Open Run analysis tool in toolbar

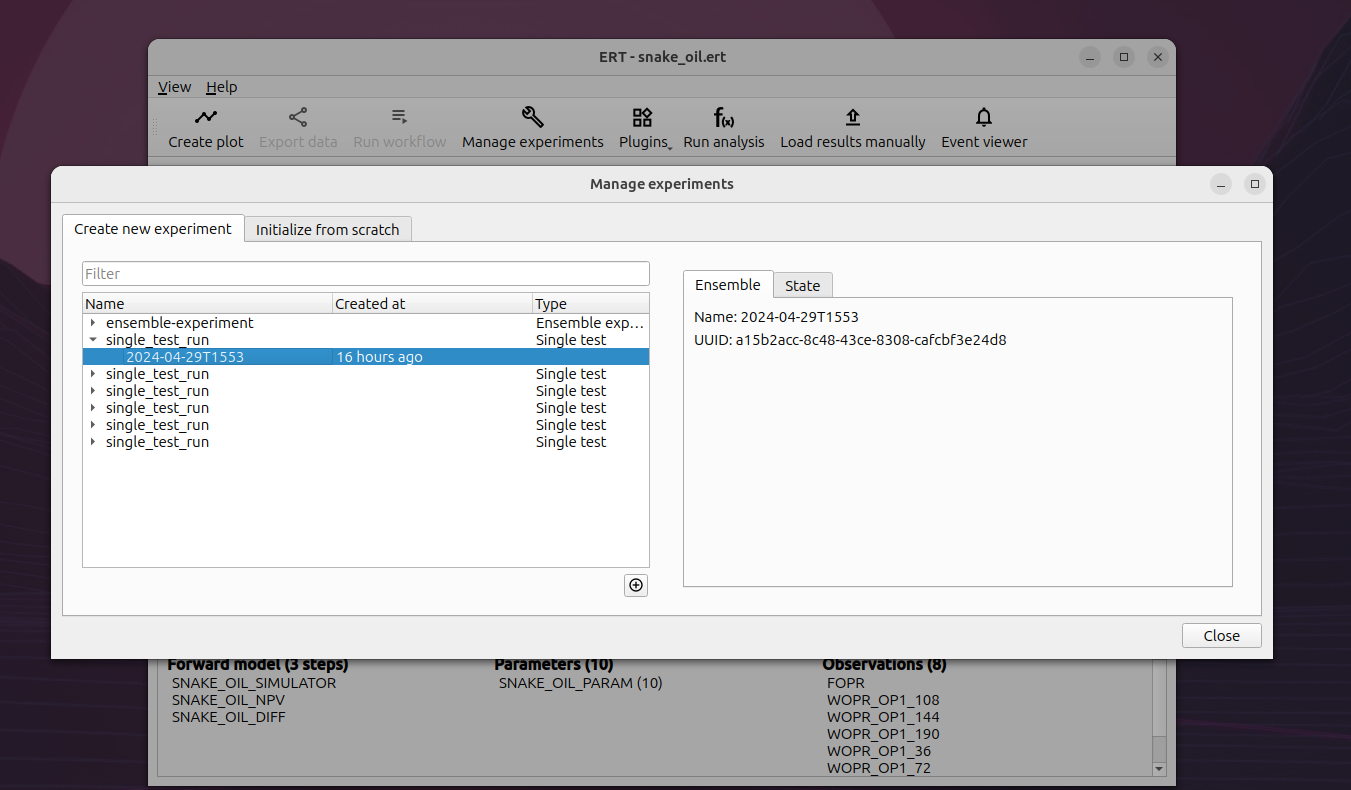click(x=723, y=128)
